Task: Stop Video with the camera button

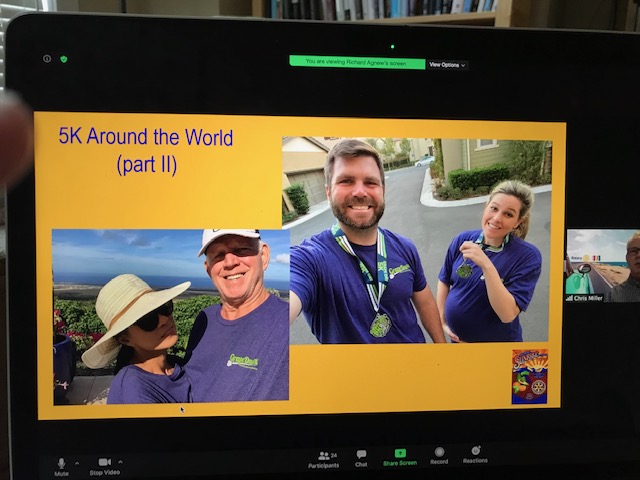Action: [x=104, y=464]
